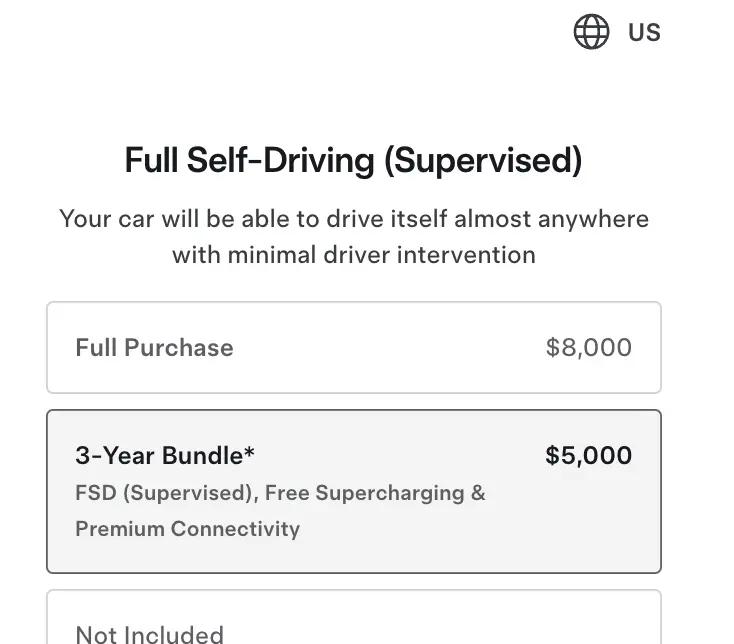The image size is (734, 644).
Task: Choose the 3-Year Bundle option
Action: [x=354, y=491]
